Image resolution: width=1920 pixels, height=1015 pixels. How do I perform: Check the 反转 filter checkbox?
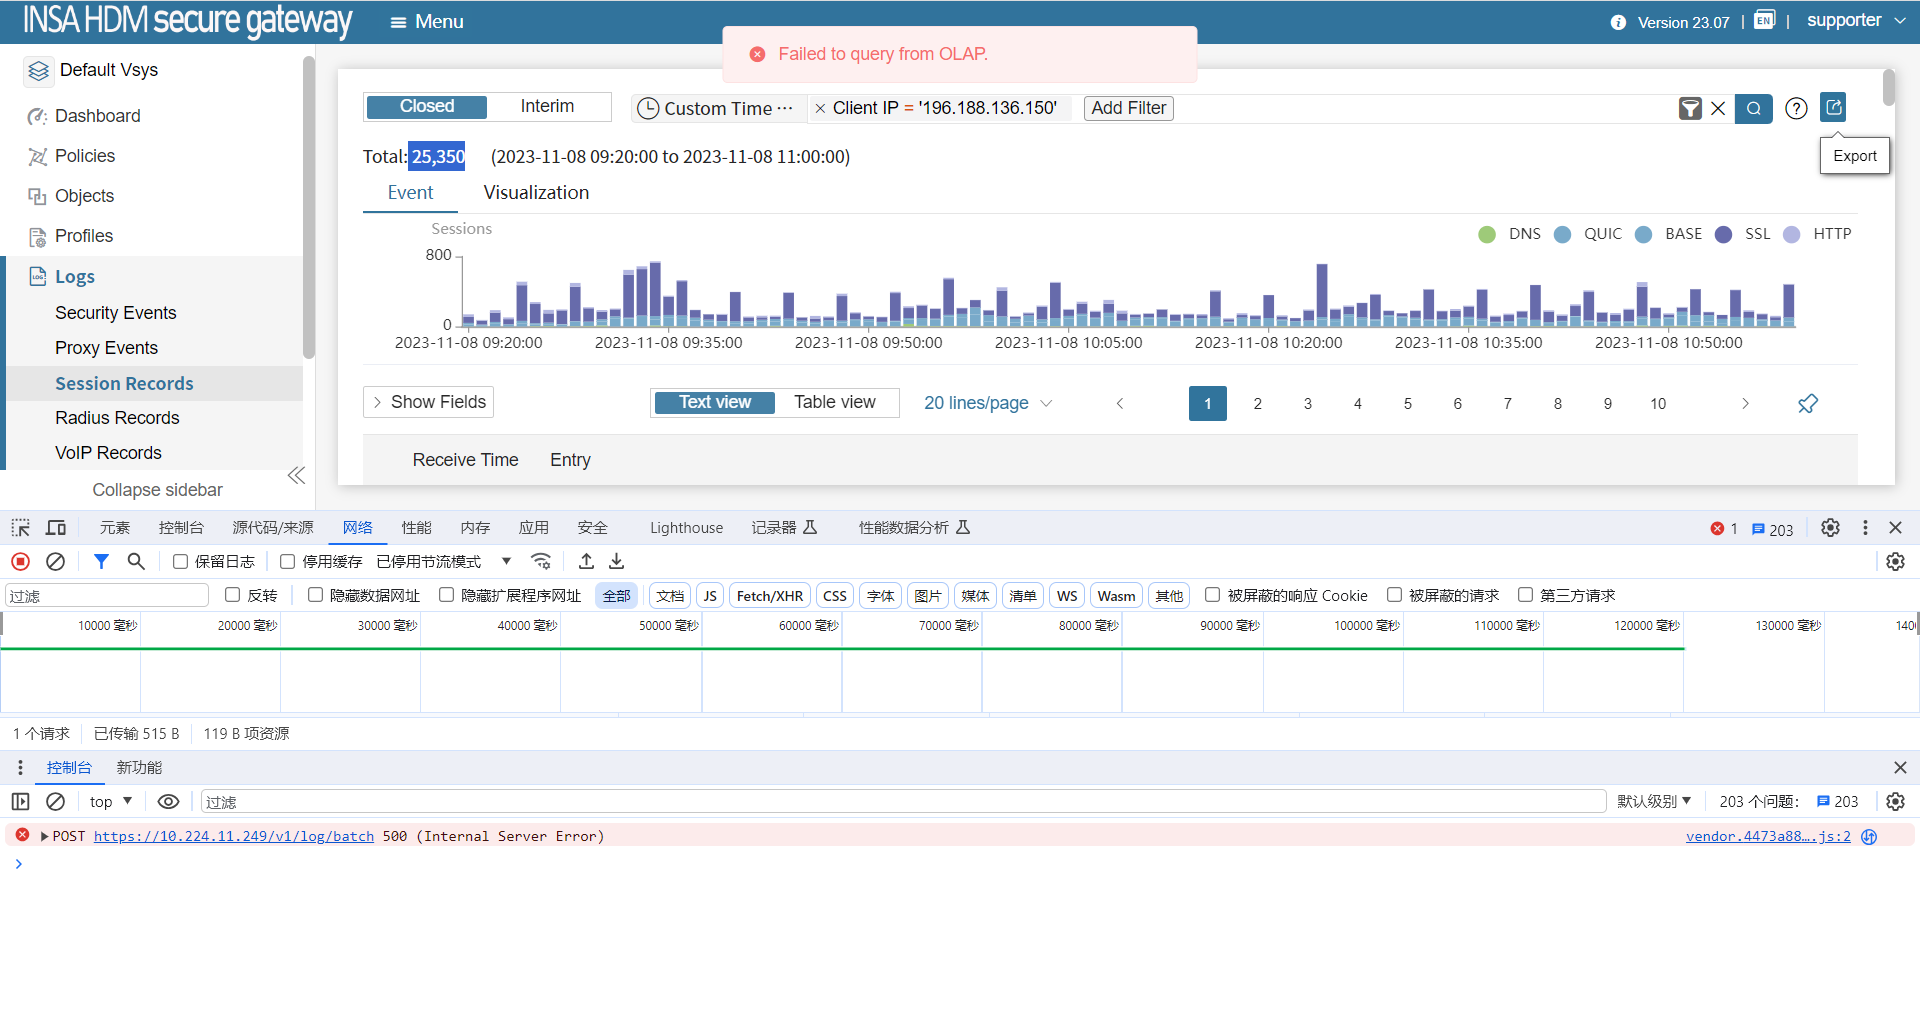233,595
